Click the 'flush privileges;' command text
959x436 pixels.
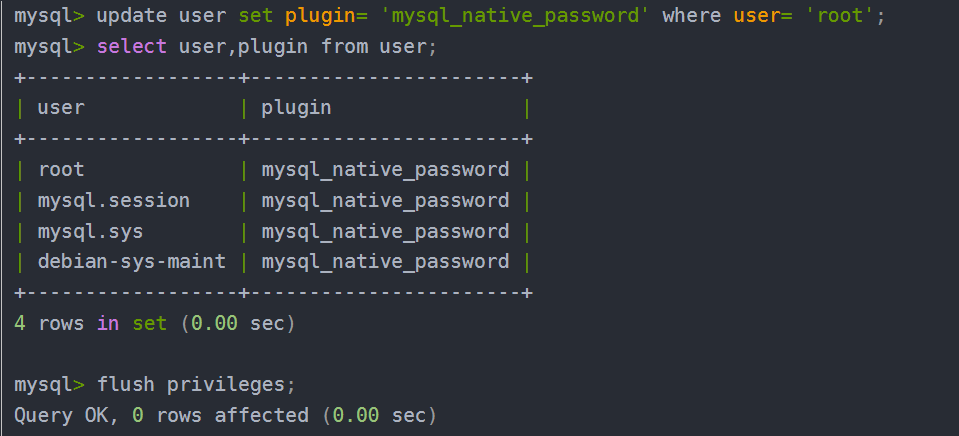click(x=196, y=385)
